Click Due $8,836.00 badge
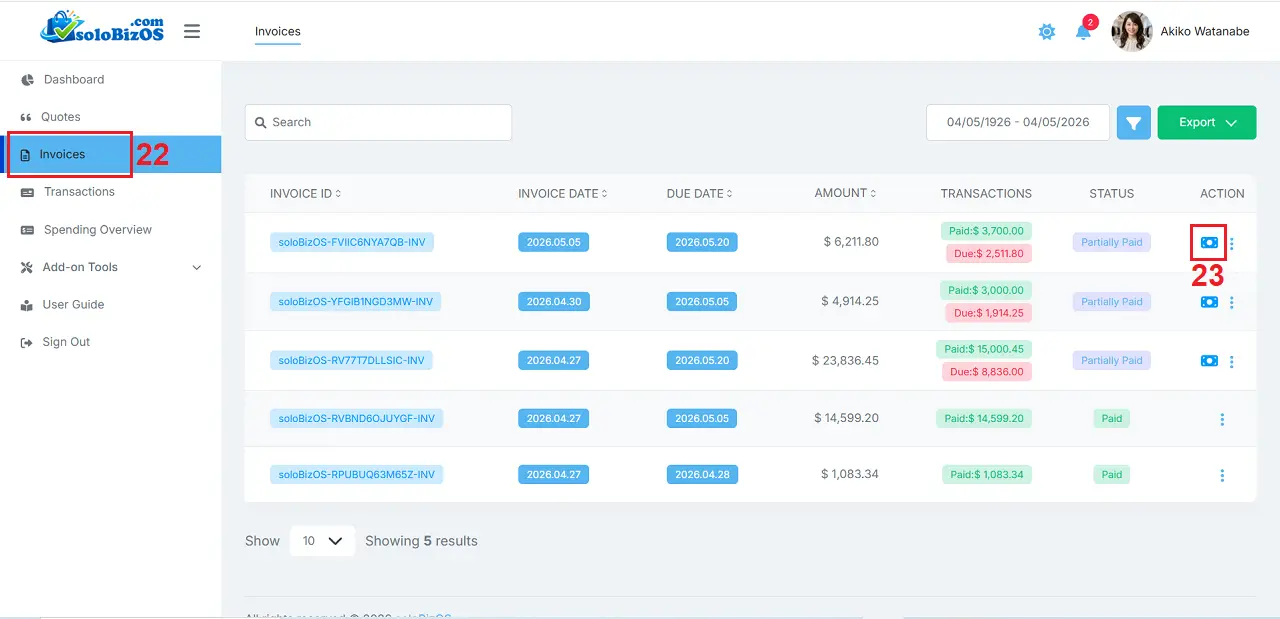This screenshot has width=1280, height=619. click(989, 372)
